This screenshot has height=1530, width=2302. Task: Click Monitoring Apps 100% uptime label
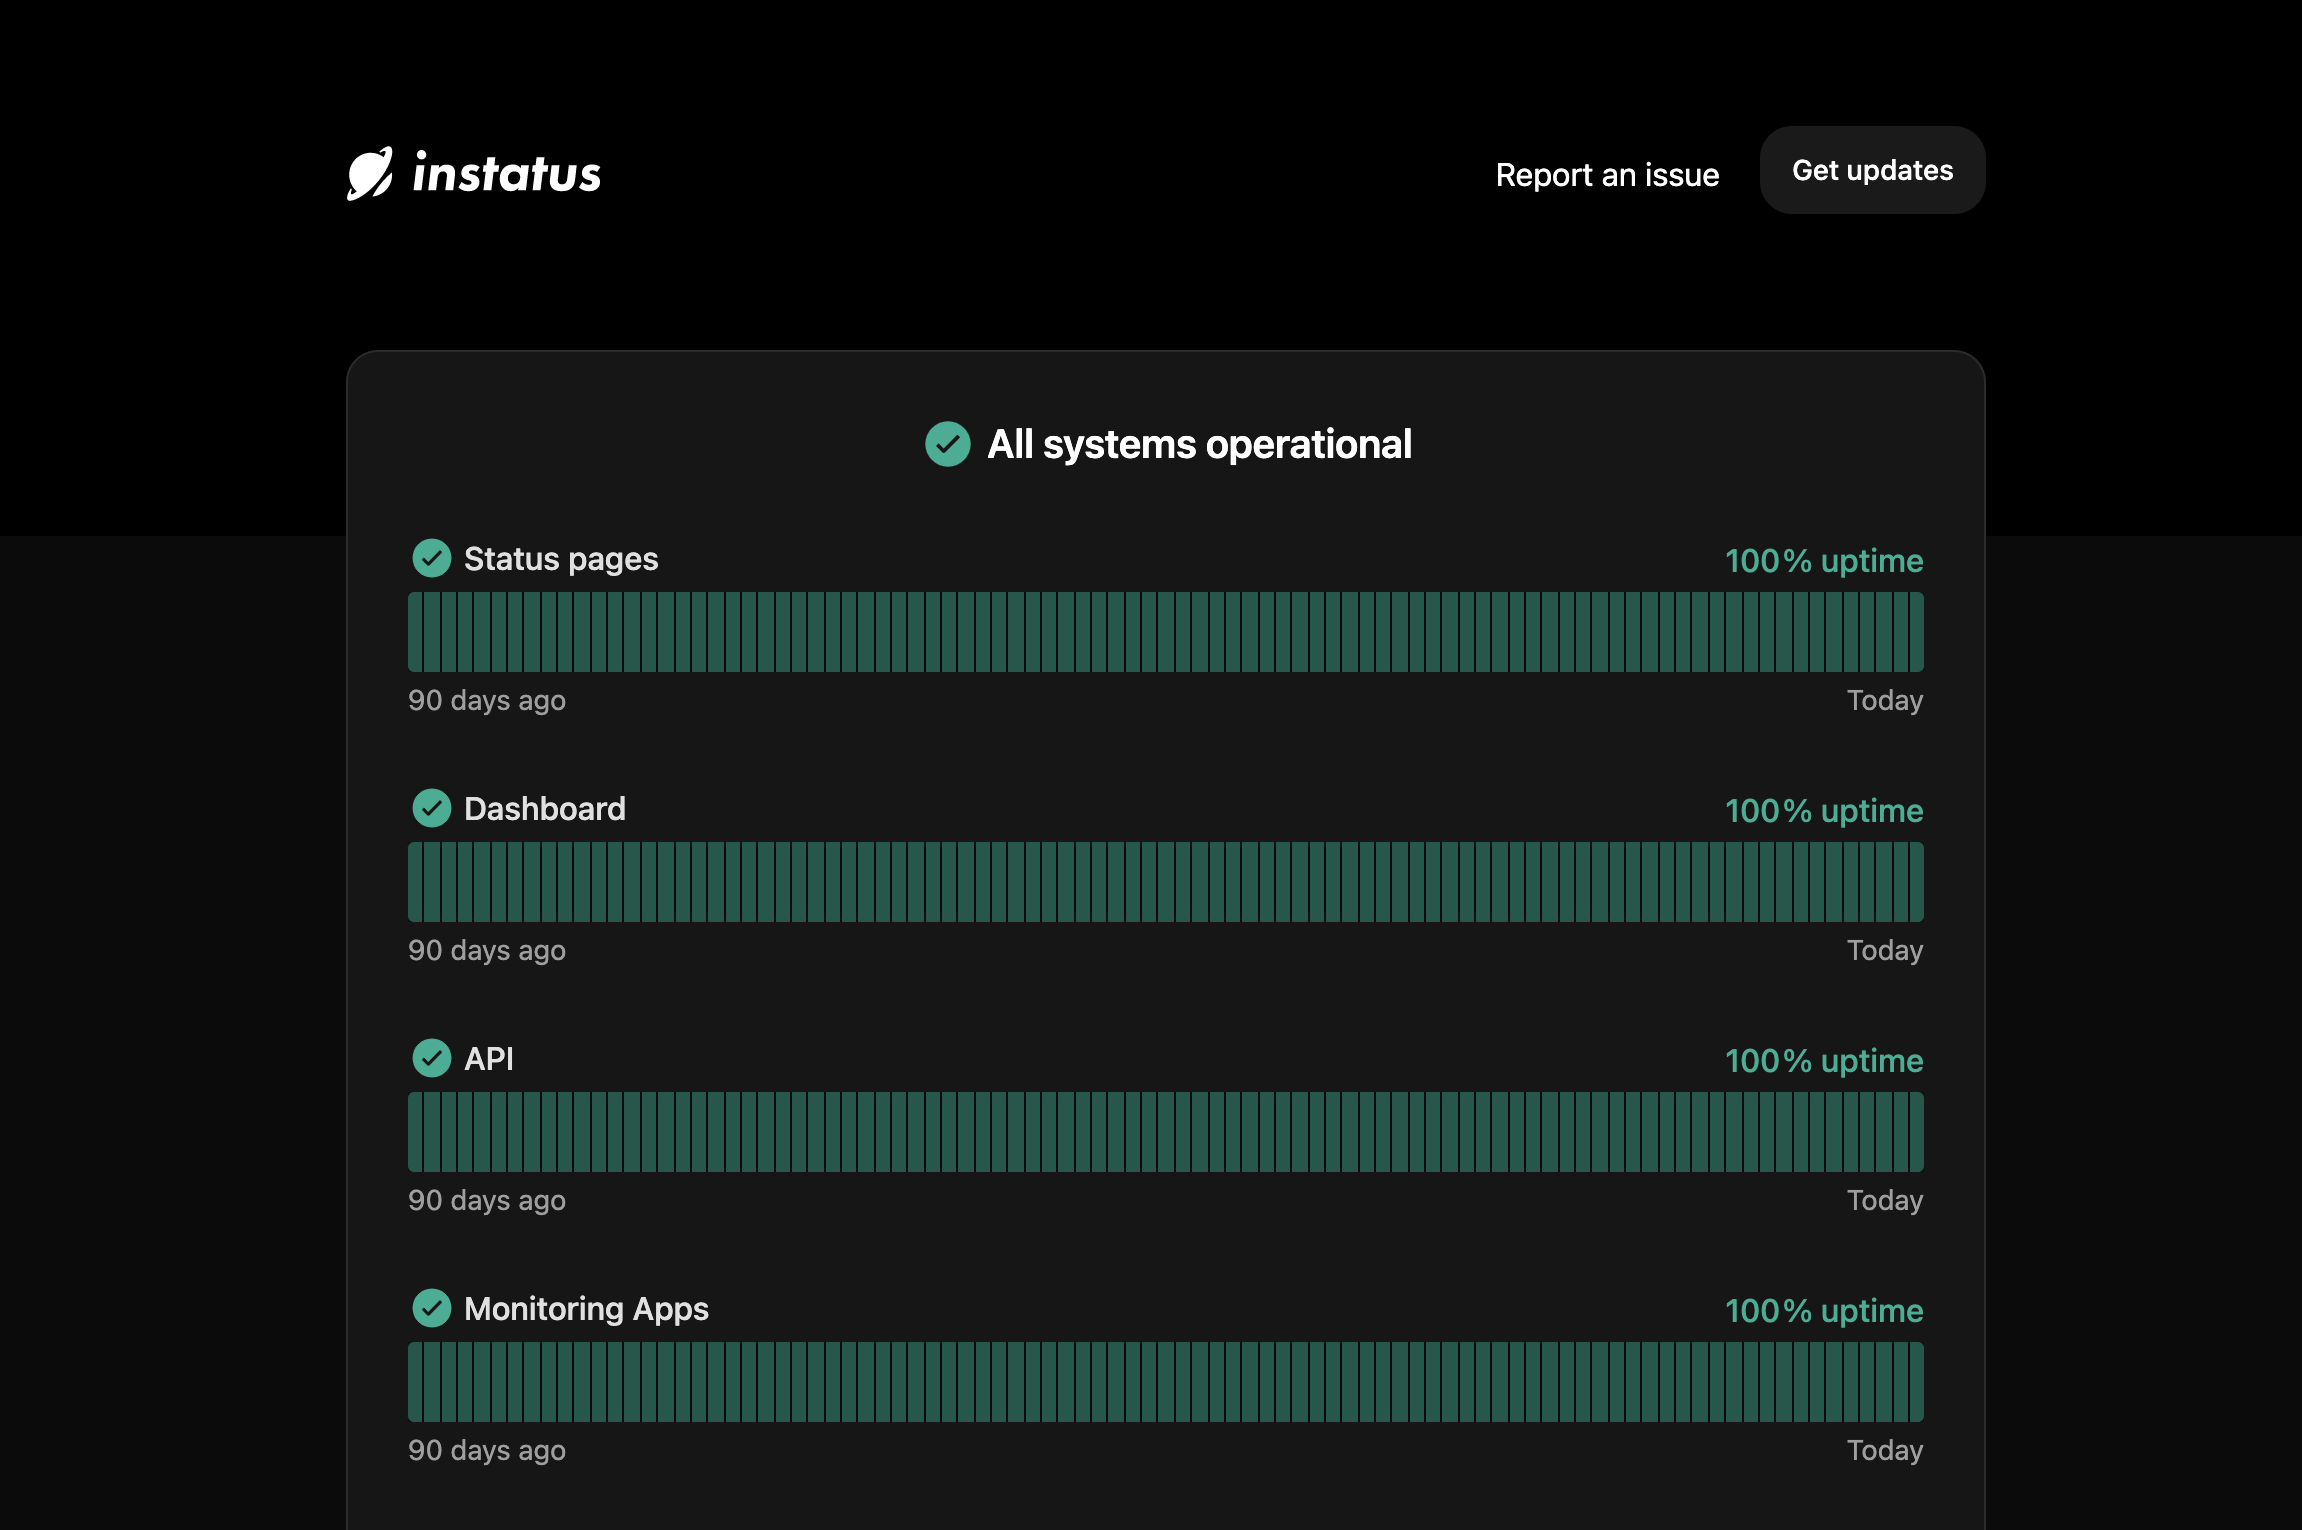[1824, 1310]
